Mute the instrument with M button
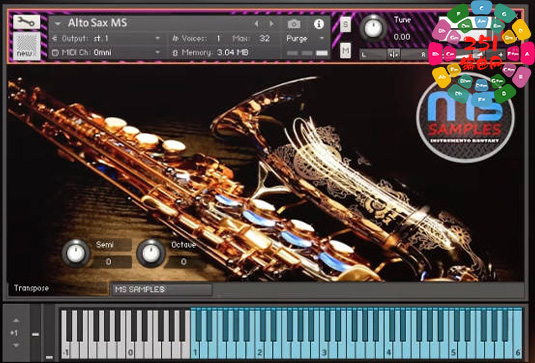The height and width of the screenshot is (363, 535). click(x=345, y=51)
